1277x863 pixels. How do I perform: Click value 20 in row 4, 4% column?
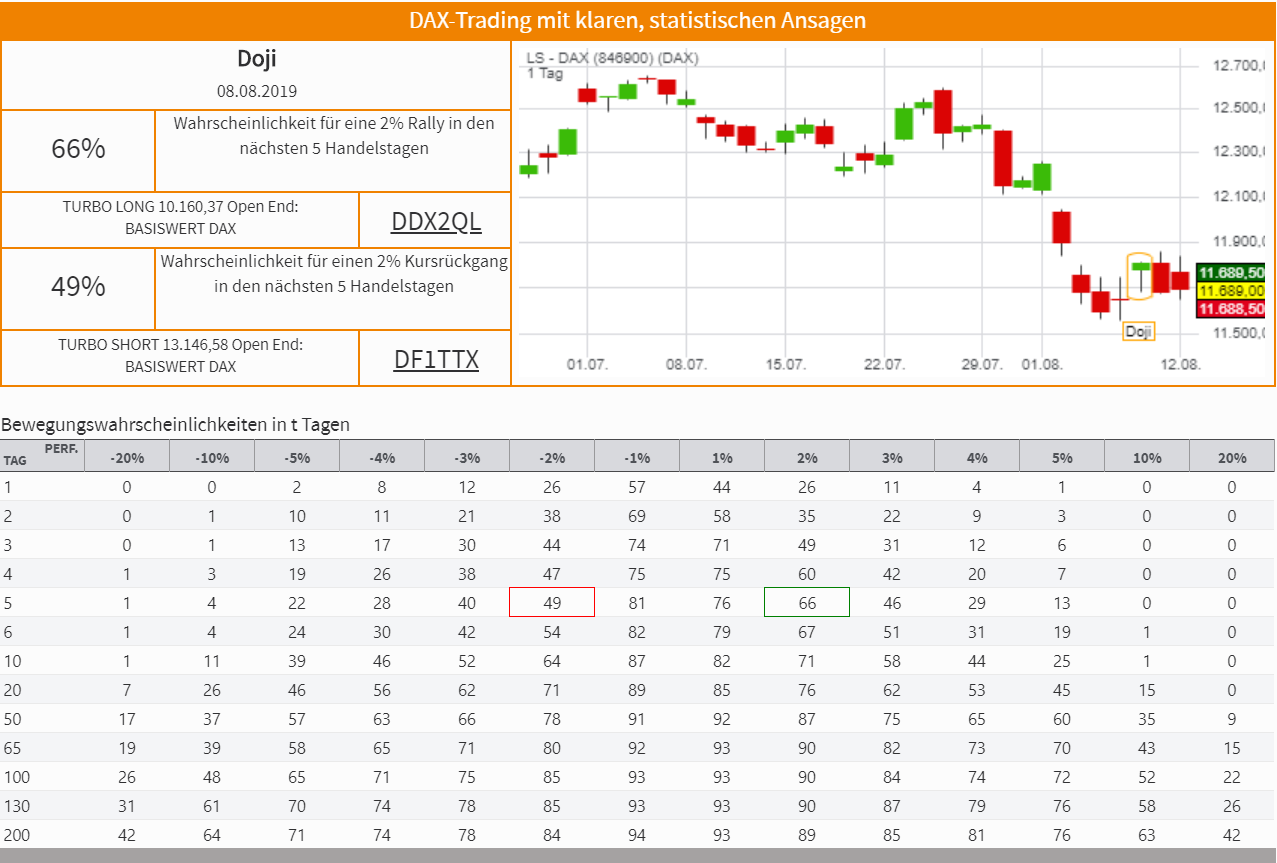[977, 574]
